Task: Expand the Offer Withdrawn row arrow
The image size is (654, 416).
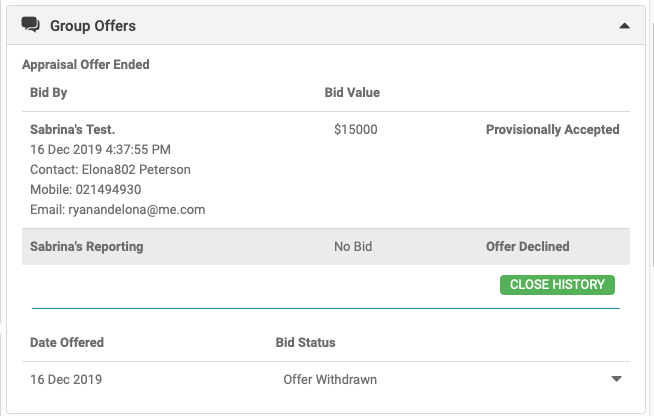Action: (616, 379)
